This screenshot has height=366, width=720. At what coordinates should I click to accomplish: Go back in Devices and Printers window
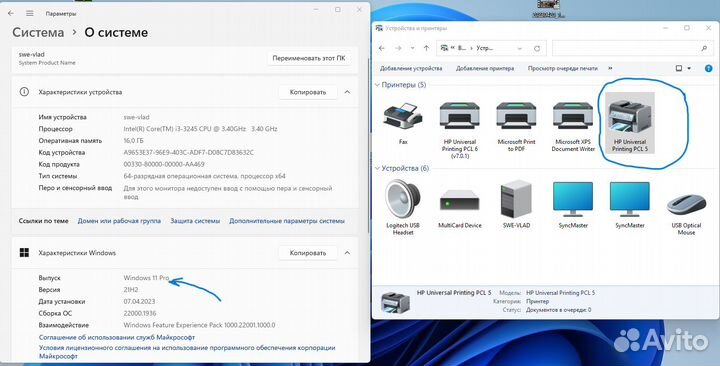(382, 48)
